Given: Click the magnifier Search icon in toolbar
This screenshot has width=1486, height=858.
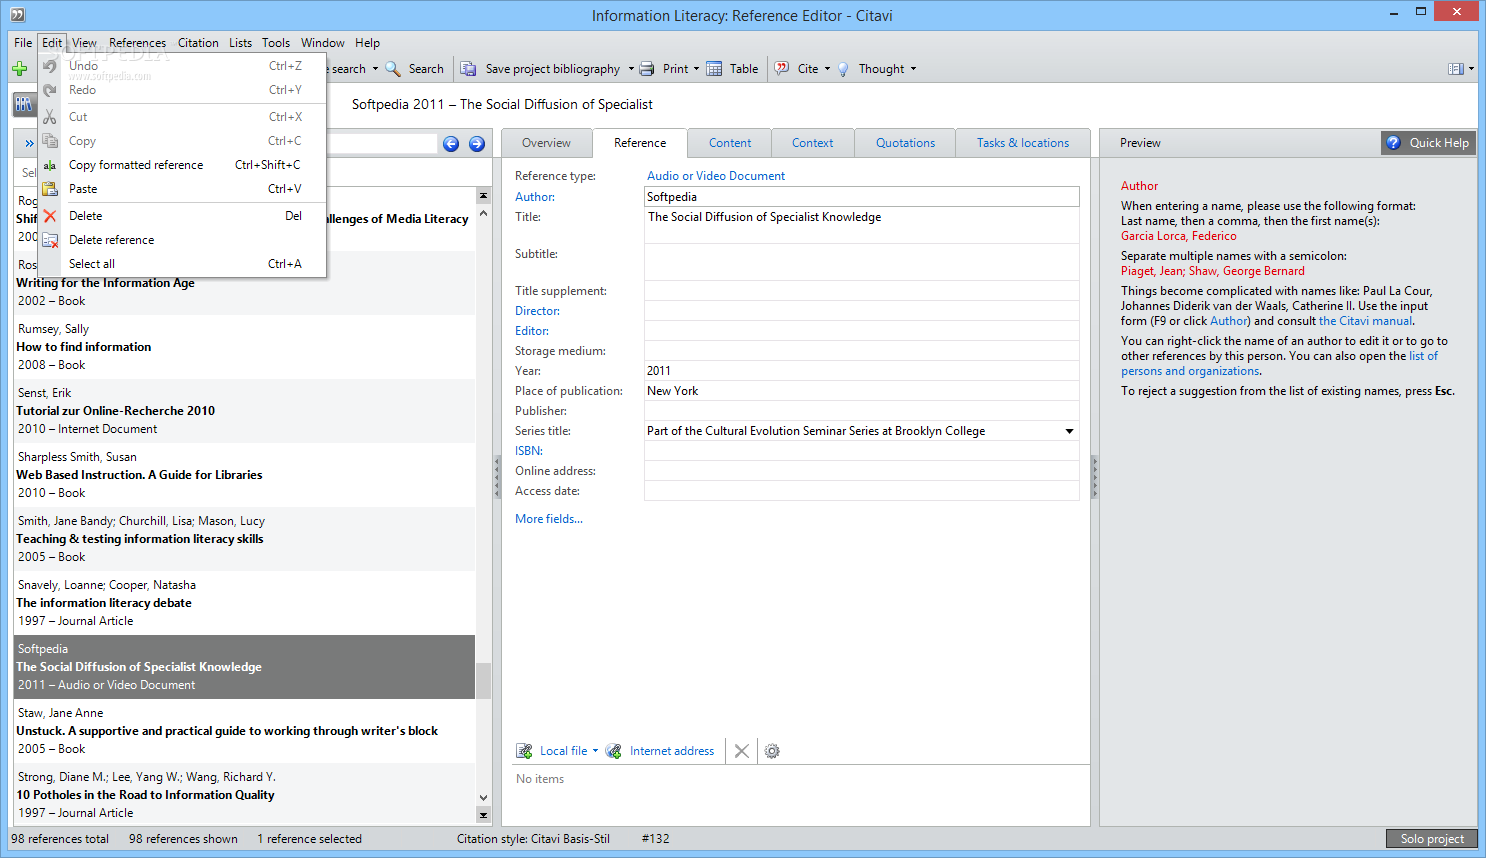Looking at the screenshot, I should tap(393, 69).
